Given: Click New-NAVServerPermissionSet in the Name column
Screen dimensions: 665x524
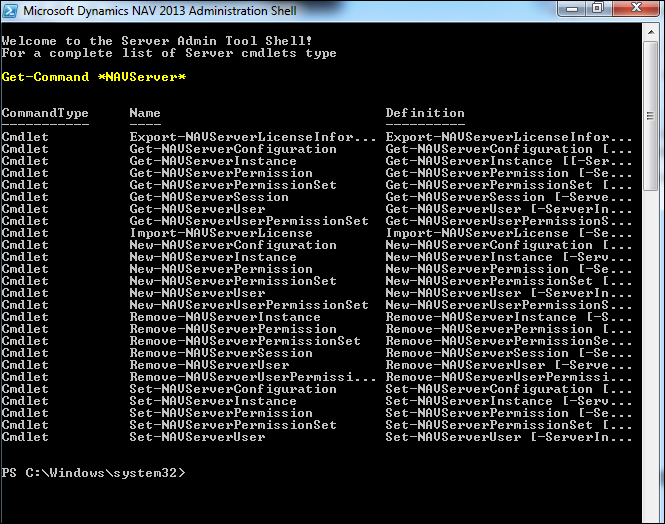Looking at the screenshot, I should (x=233, y=281).
